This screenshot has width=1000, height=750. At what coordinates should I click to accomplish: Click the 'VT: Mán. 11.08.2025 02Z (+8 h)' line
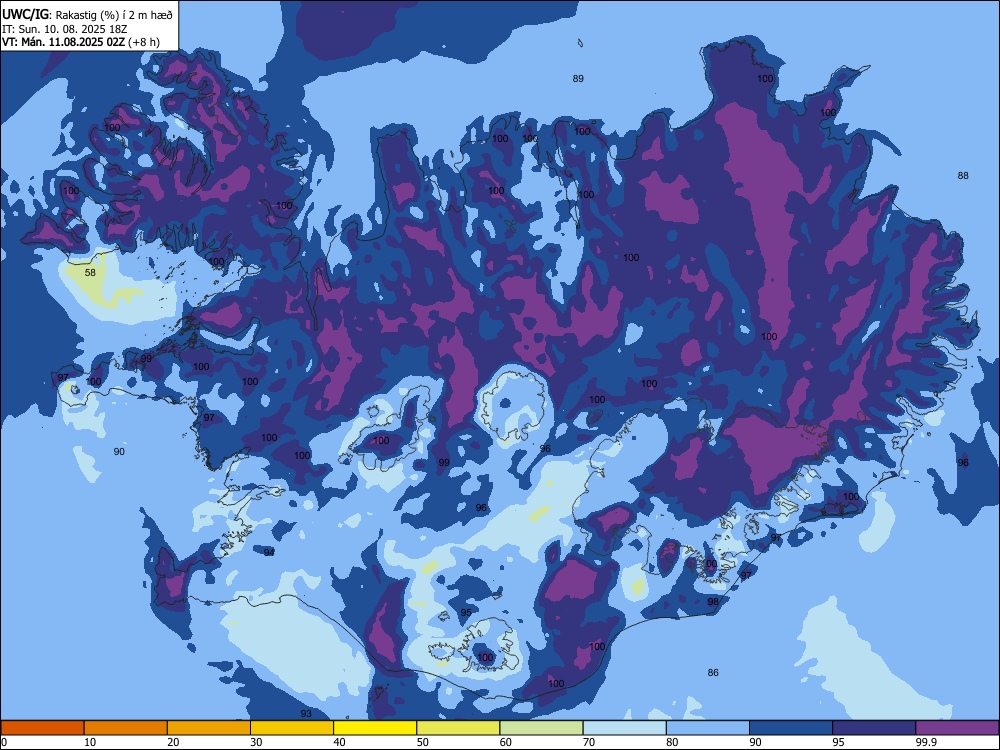81,42
